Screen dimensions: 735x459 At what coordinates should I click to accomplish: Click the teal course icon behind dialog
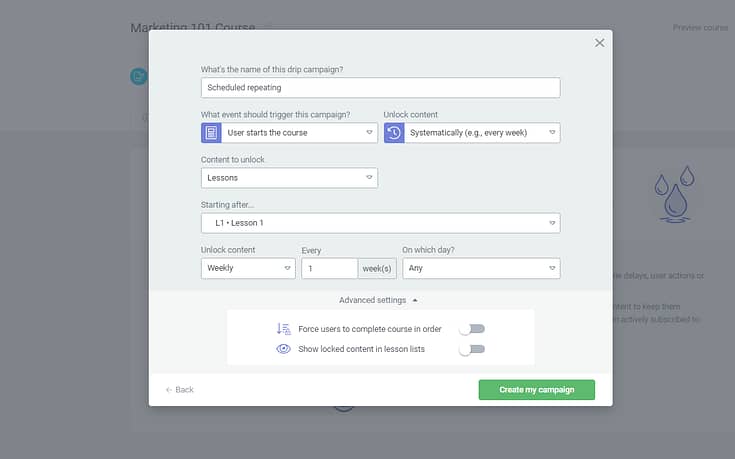[139, 76]
